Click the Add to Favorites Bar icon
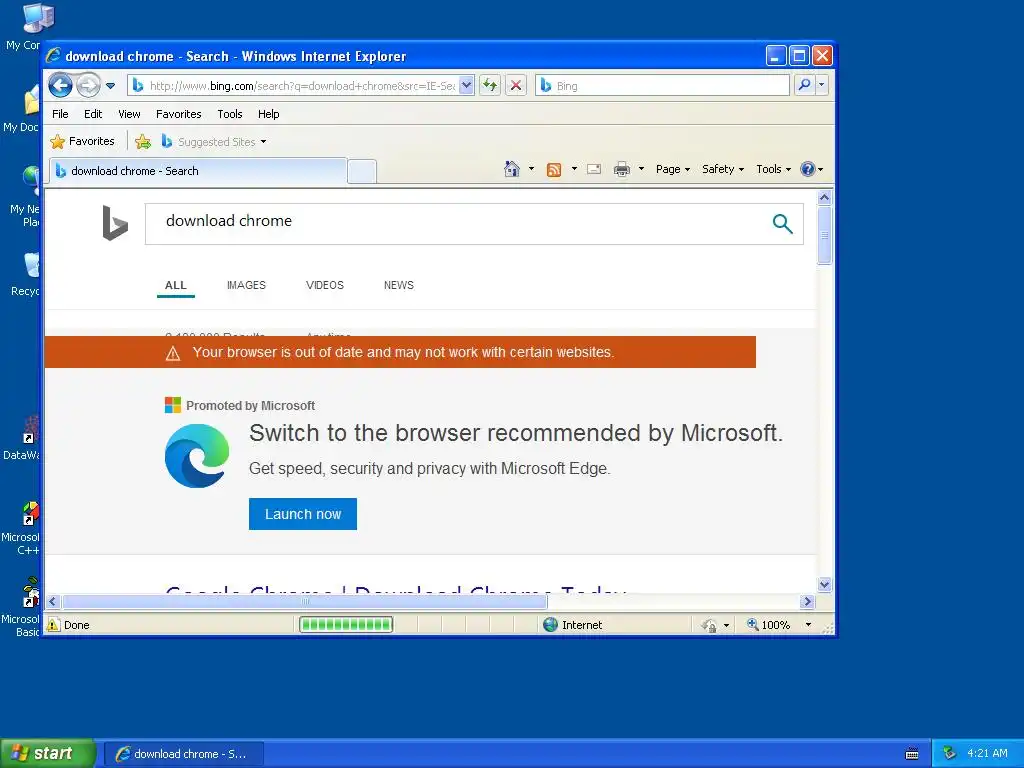Image resolution: width=1024 pixels, height=768 pixels. tap(143, 141)
